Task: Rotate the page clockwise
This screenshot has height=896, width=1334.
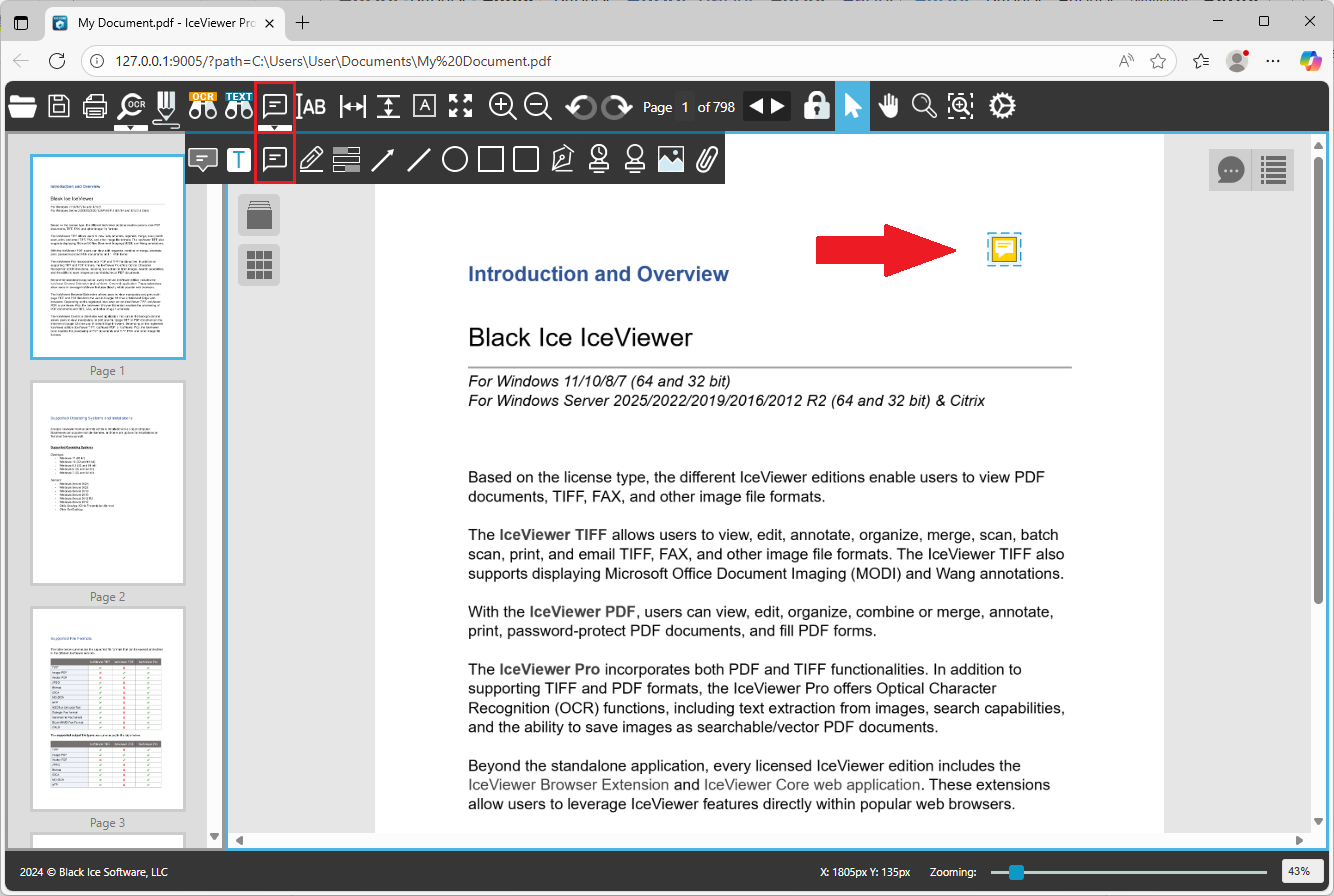Action: click(x=617, y=106)
